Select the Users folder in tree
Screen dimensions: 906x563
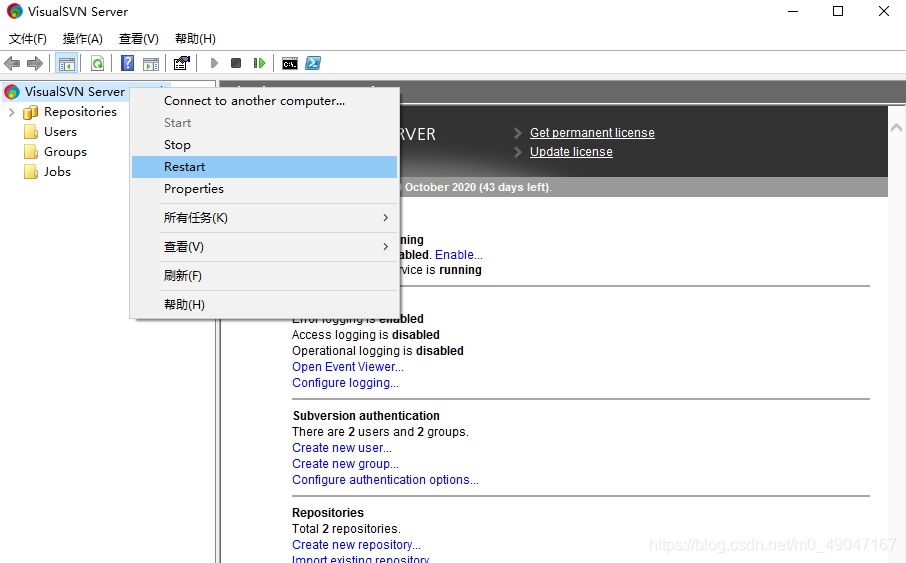point(60,132)
